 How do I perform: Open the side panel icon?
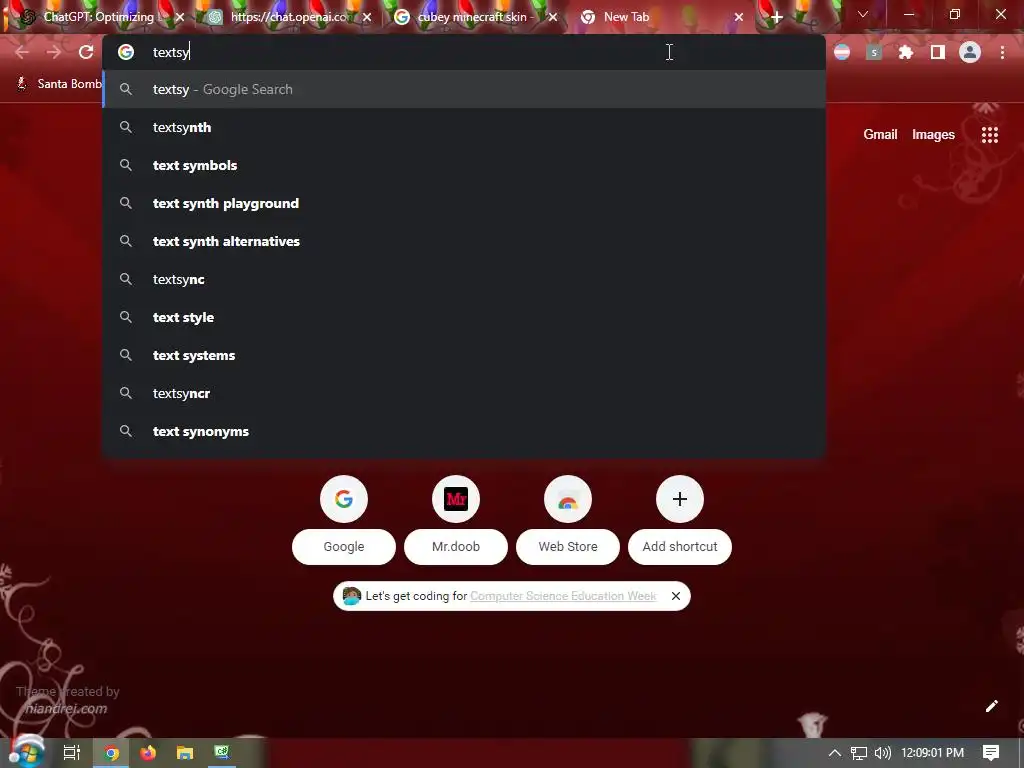pos(938,52)
